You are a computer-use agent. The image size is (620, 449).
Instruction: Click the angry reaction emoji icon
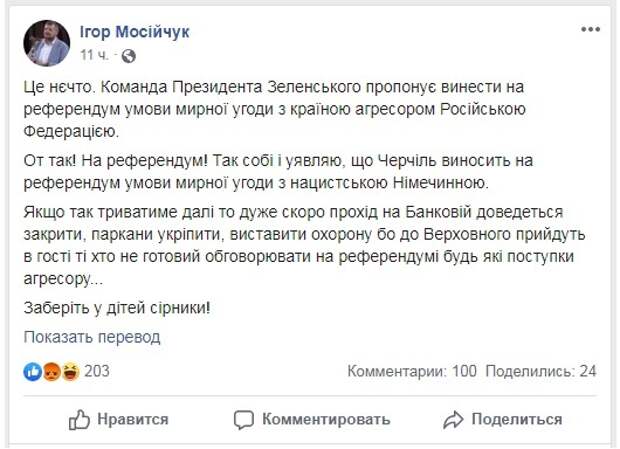51,372
